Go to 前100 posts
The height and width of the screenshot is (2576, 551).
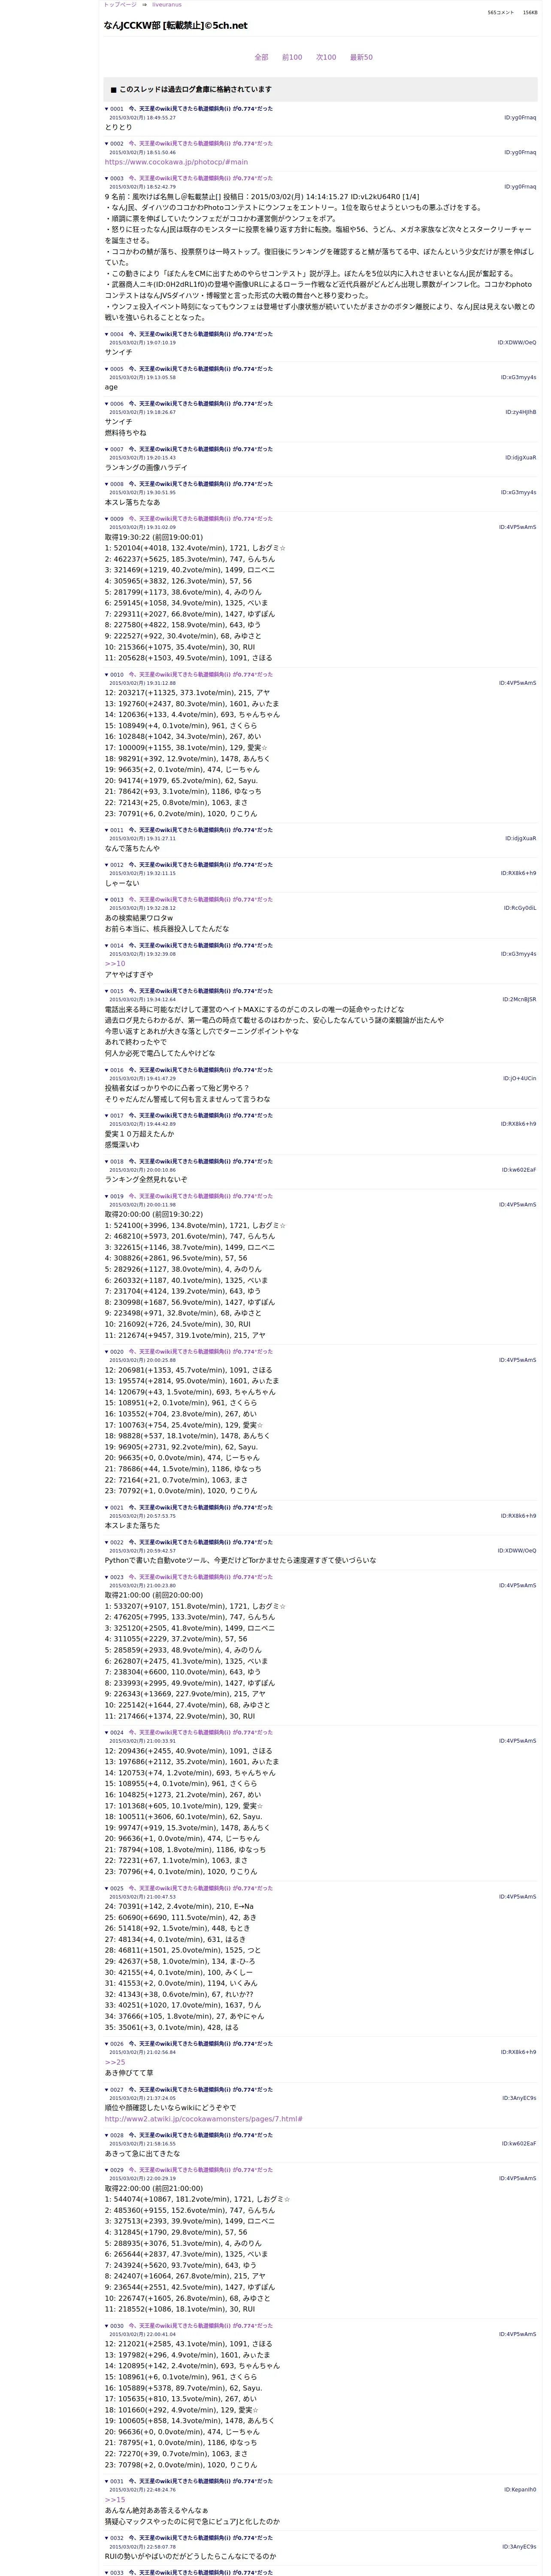[292, 58]
